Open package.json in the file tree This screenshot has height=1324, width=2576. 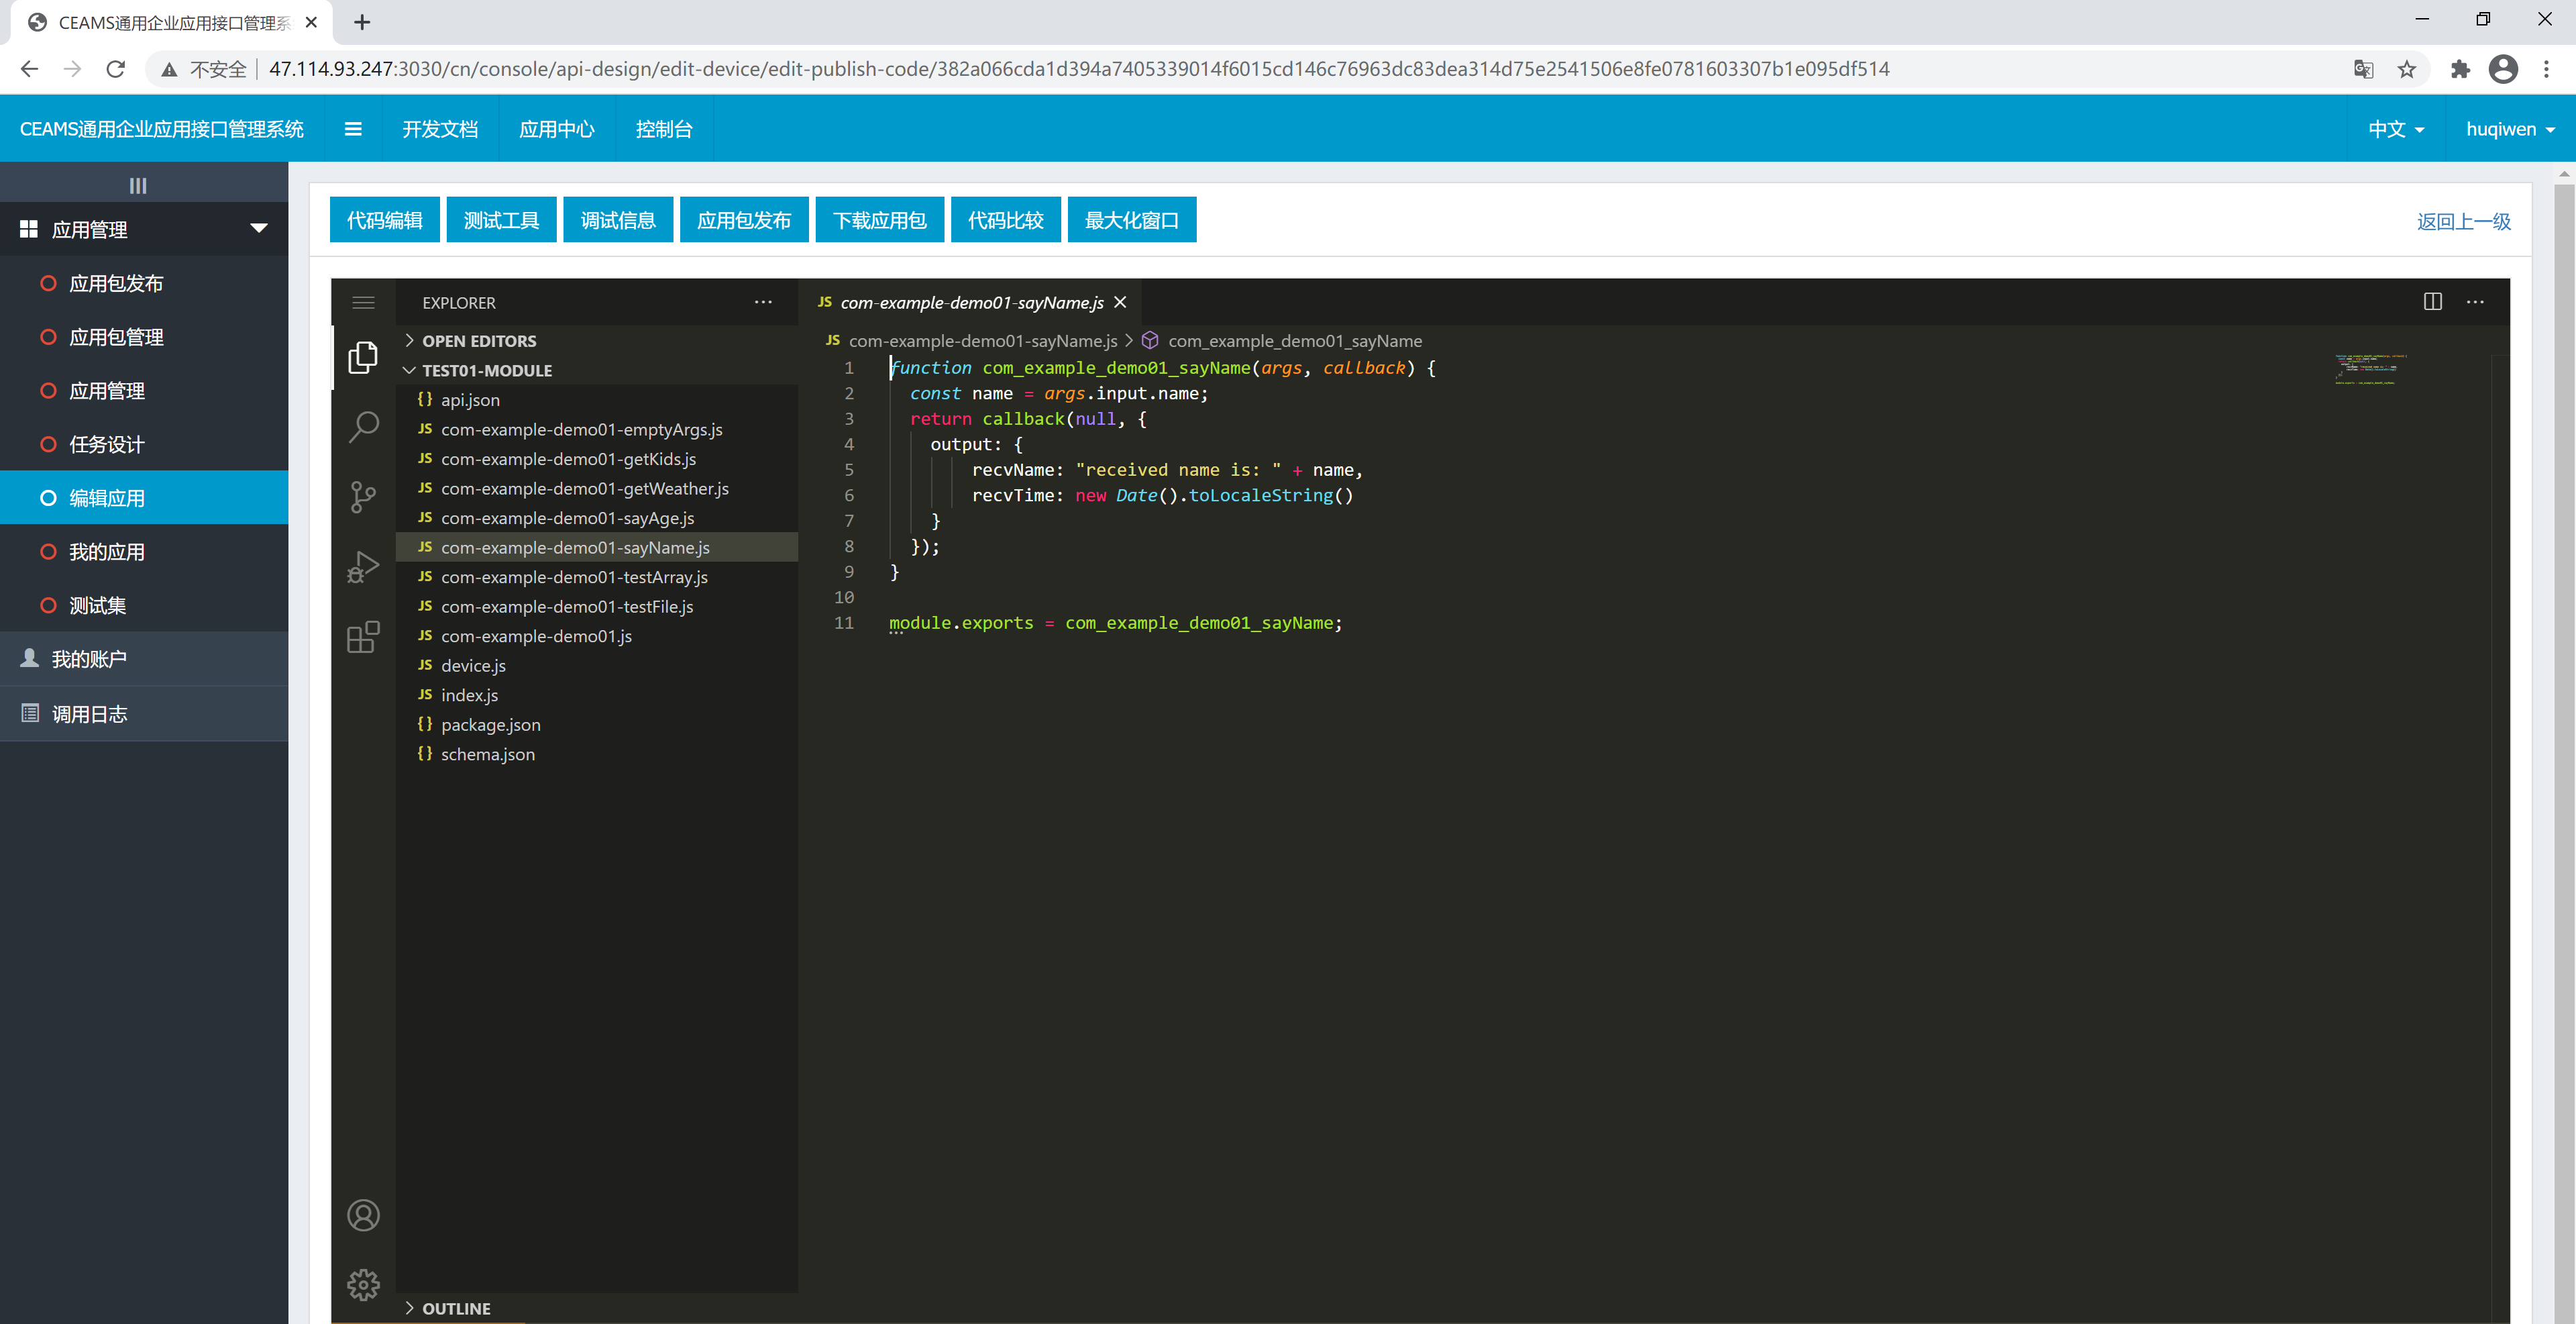click(598, 724)
